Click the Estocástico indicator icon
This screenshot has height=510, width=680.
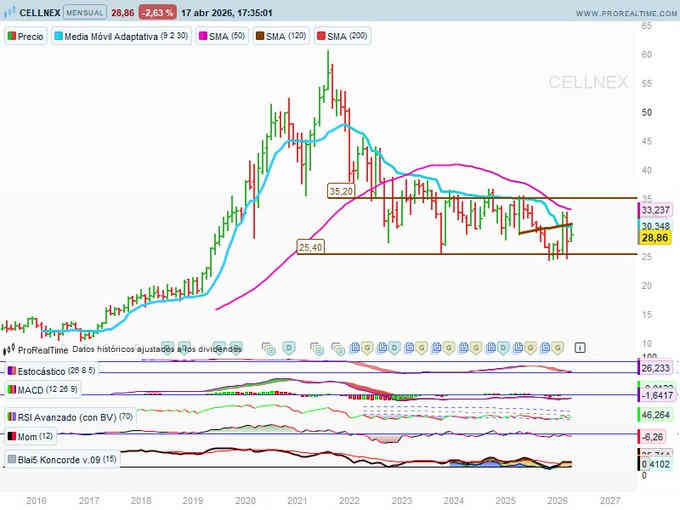pos(11,369)
